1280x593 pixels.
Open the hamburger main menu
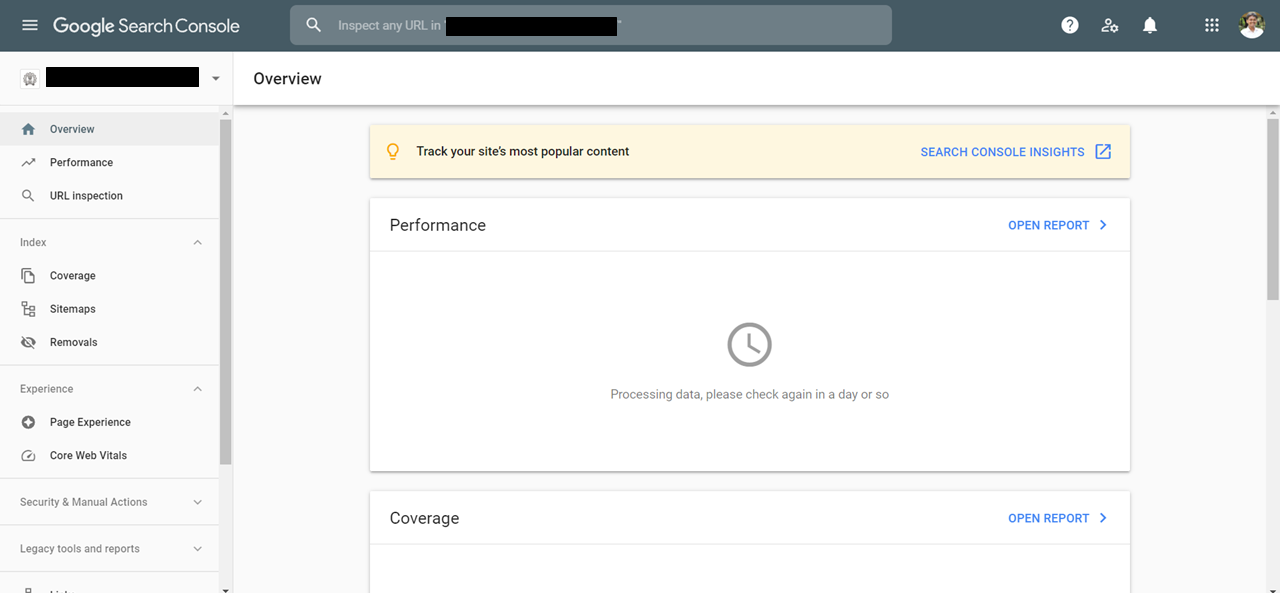[30, 25]
